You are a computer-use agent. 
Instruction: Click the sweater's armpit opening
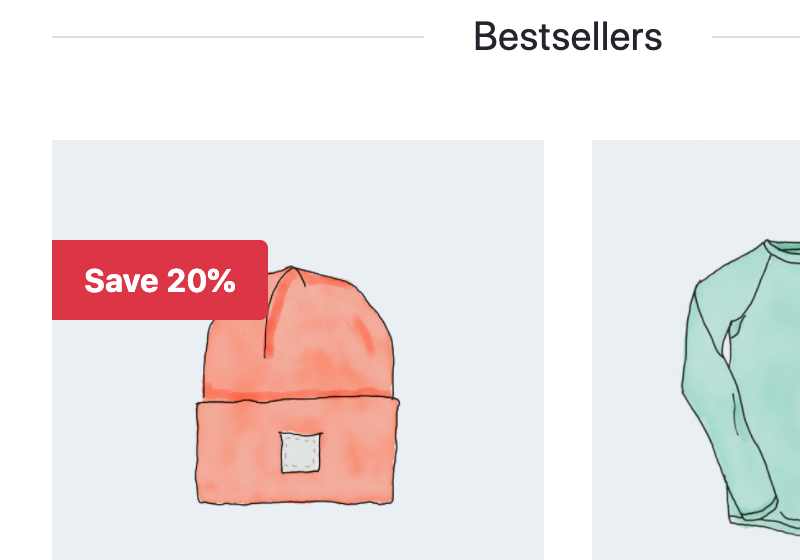(x=727, y=344)
